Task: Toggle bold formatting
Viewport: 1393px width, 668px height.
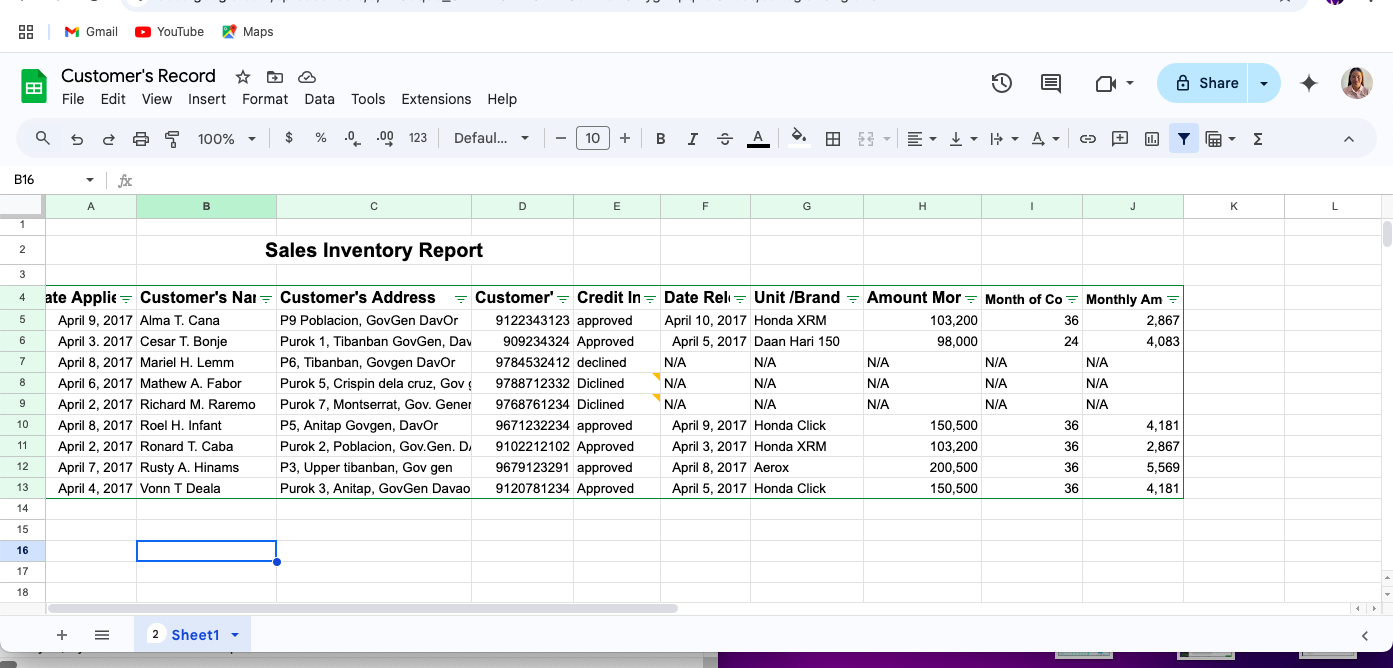Action: point(660,139)
